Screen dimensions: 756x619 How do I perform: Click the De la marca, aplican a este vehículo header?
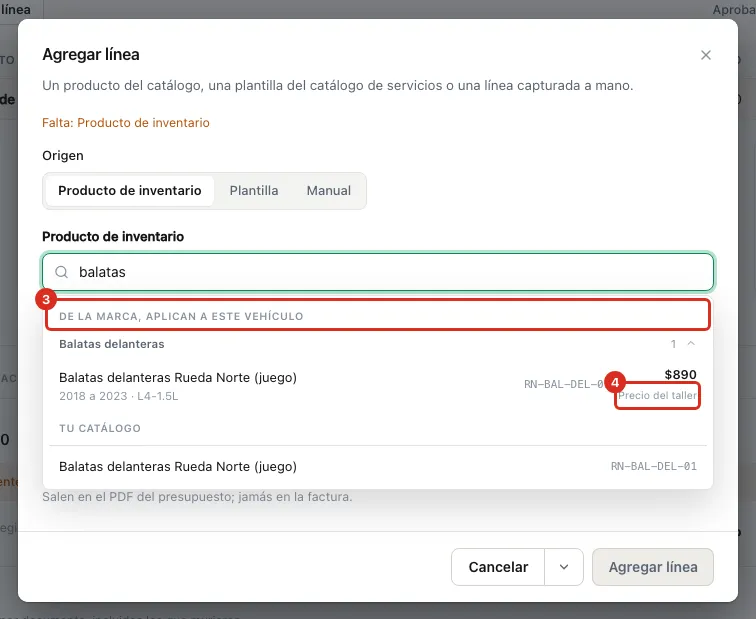[x=181, y=316]
